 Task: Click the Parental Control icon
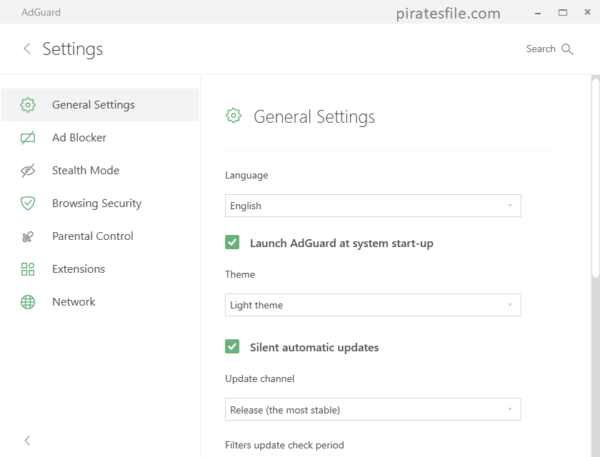[28, 237]
